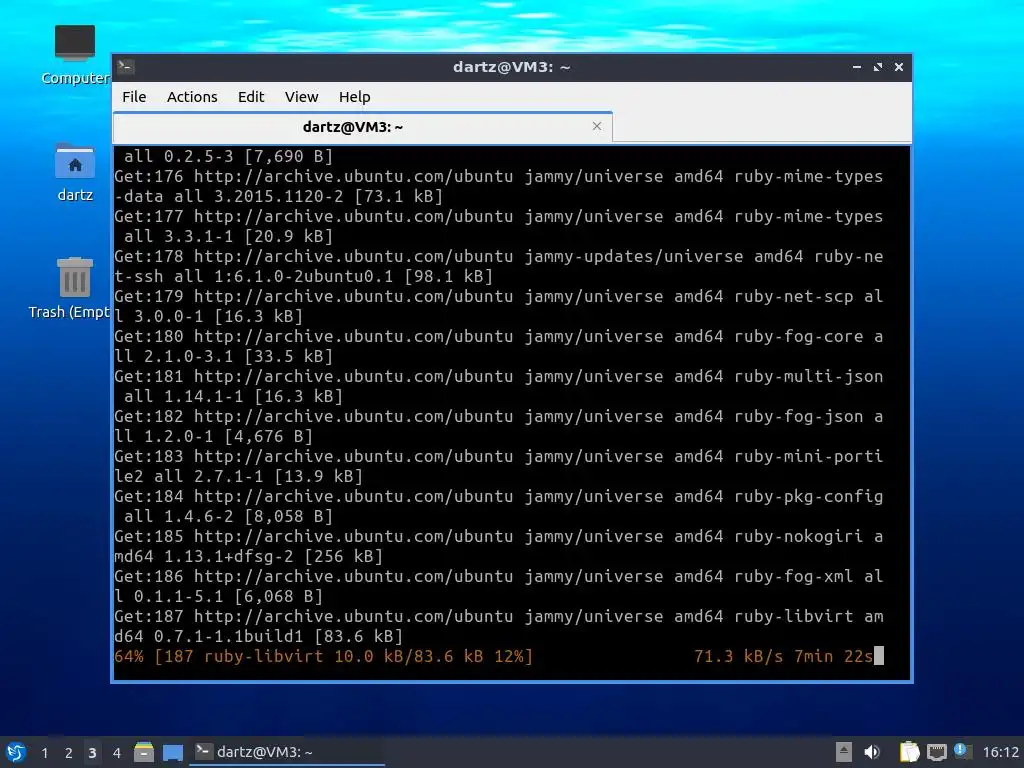Select the dartz@VM3 taskbar window button

click(287, 752)
